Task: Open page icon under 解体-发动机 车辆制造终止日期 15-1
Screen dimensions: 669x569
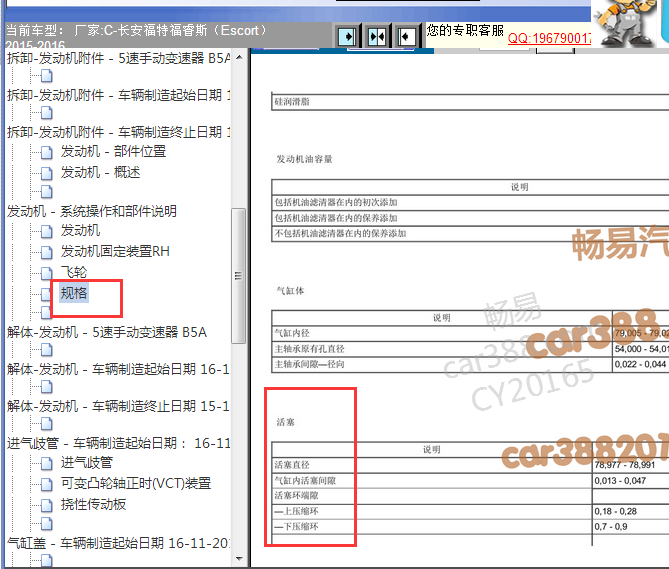Action: [x=47, y=424]
